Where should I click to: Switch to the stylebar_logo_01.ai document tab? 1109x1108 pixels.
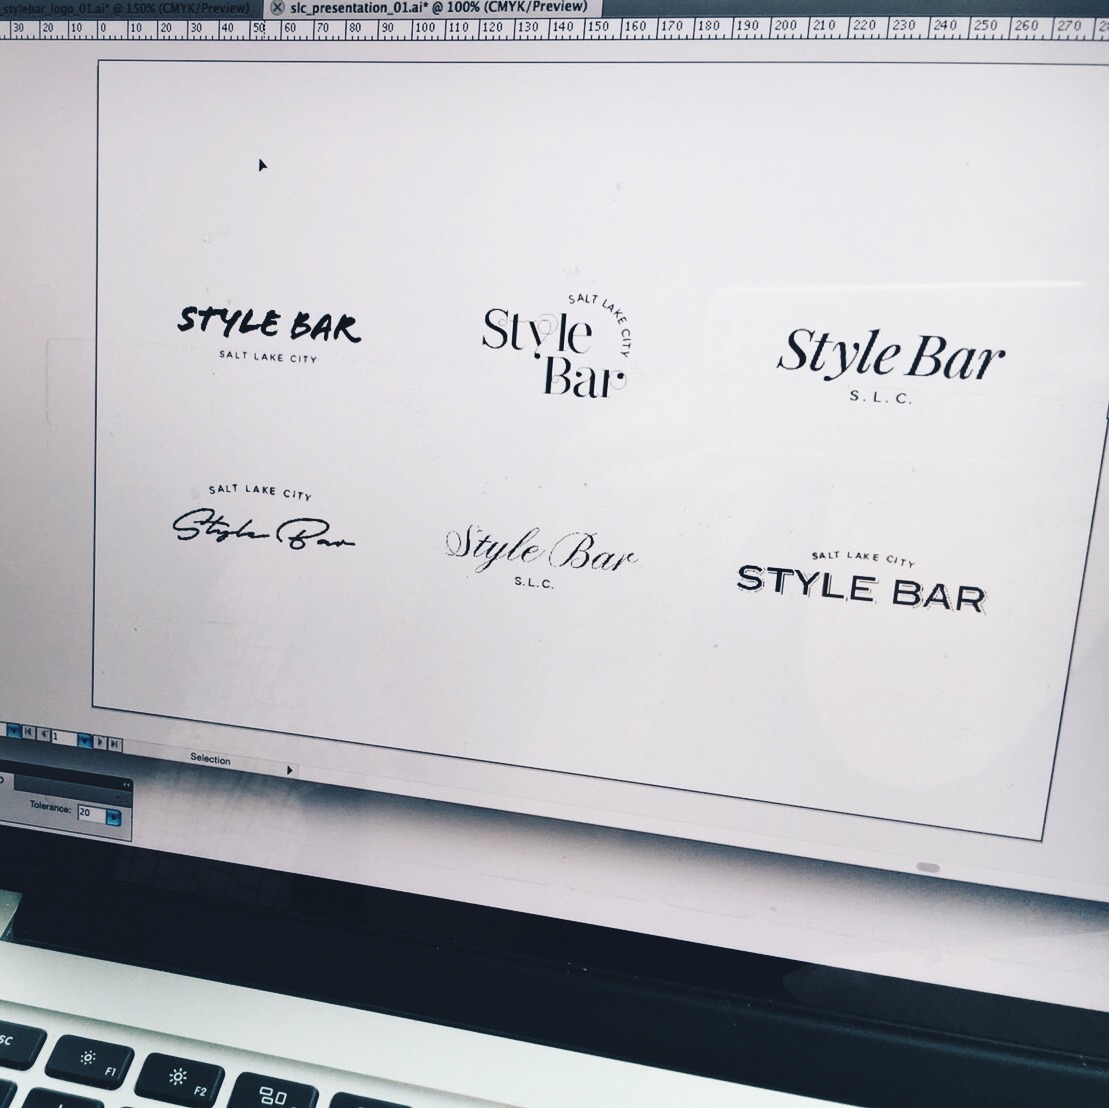pyautogui.click(x=125, y=9)
